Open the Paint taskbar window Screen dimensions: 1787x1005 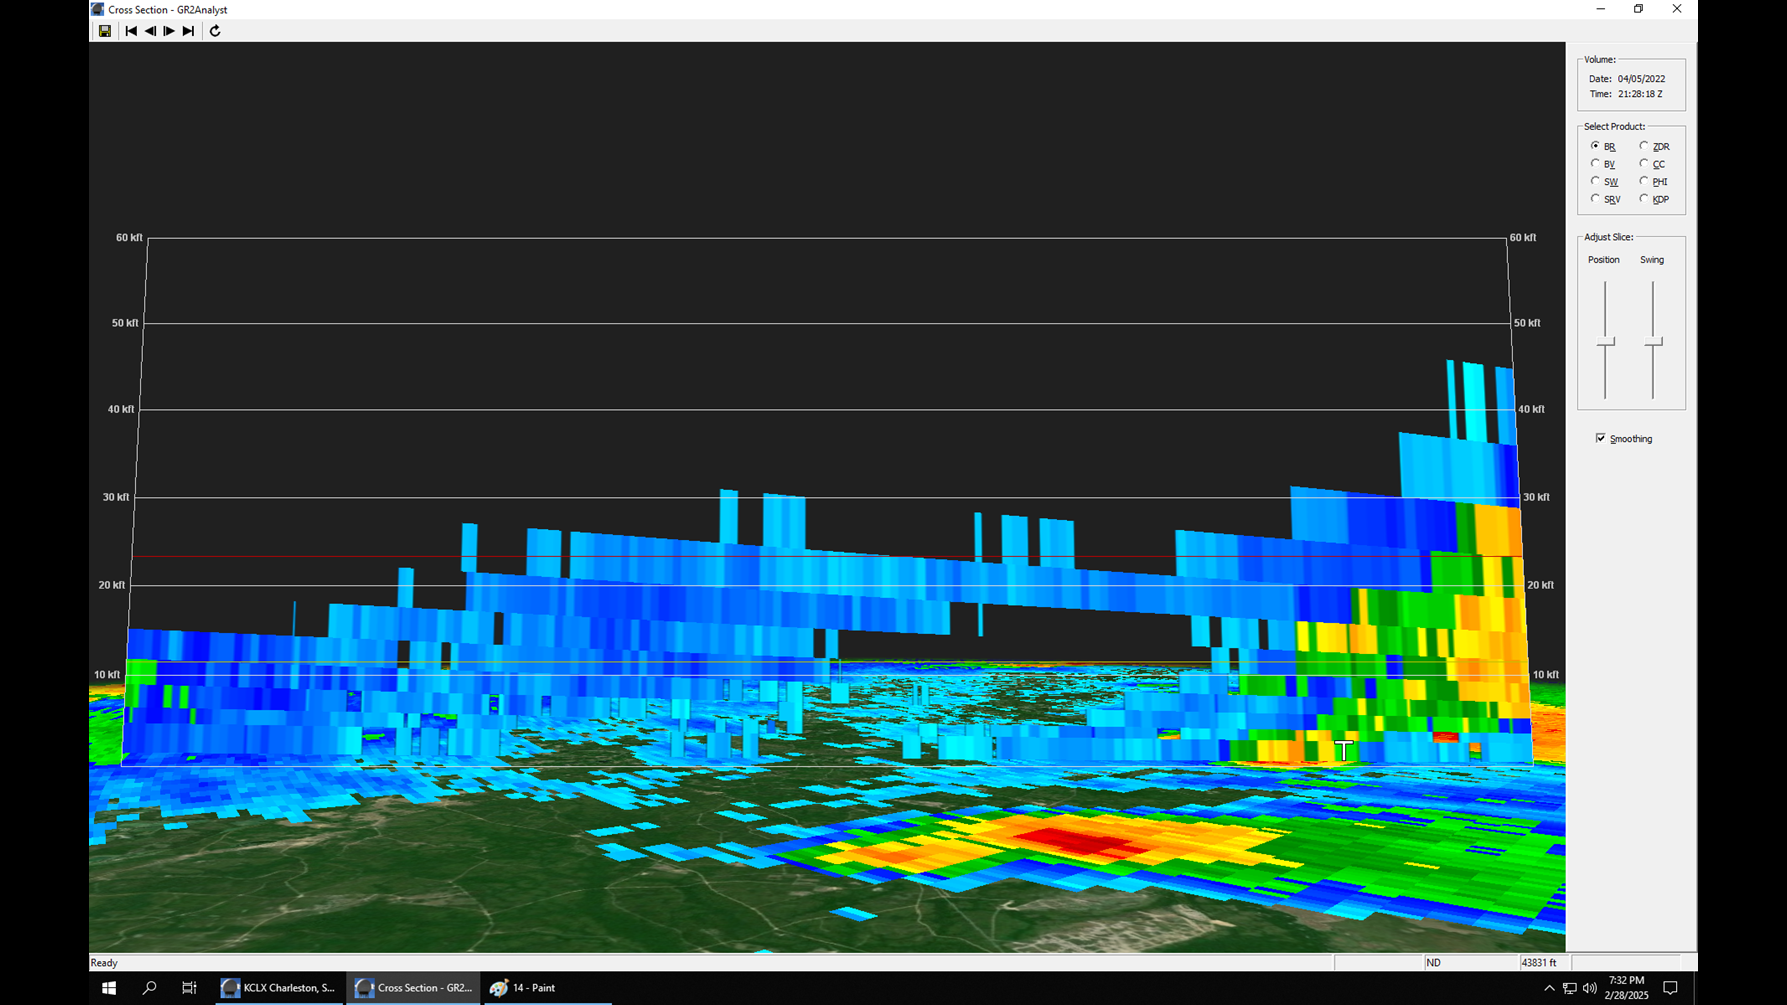(523, 988)
